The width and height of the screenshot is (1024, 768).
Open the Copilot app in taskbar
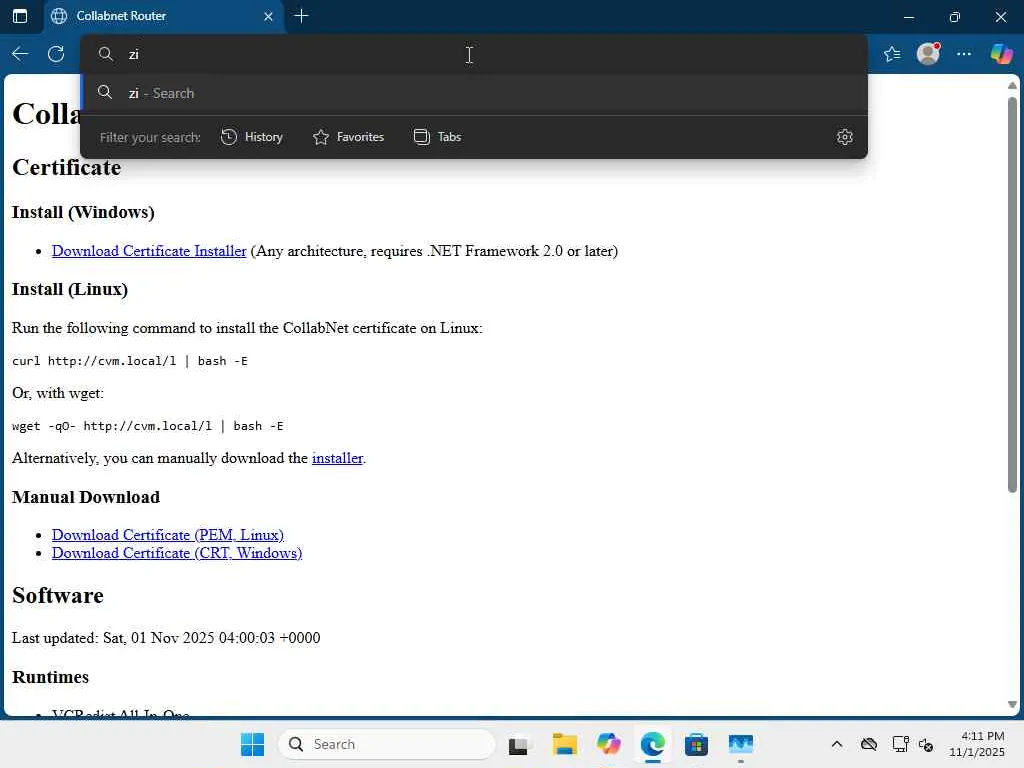click(x=608, y=744)
